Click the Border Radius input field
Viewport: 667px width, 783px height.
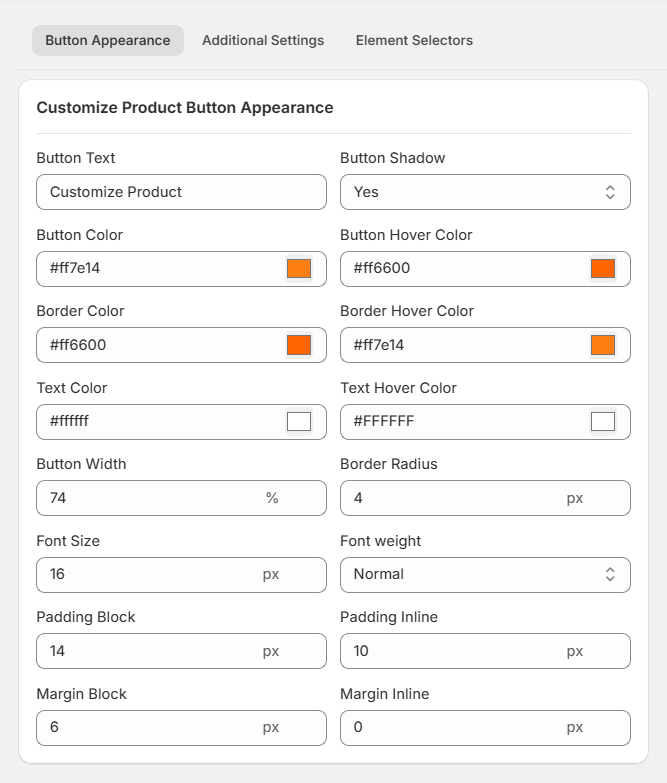pyautogui.click(x=450, y=498)
